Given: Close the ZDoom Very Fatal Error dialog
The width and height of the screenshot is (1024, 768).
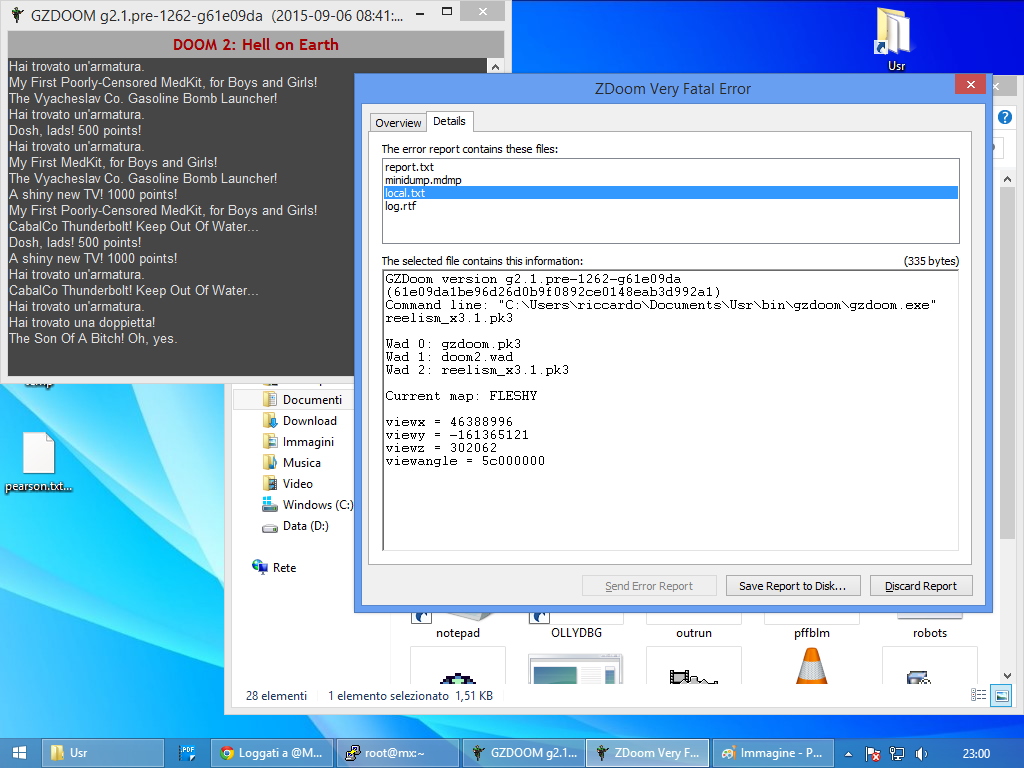Looking at the screenshot, I should click(970, 85).
